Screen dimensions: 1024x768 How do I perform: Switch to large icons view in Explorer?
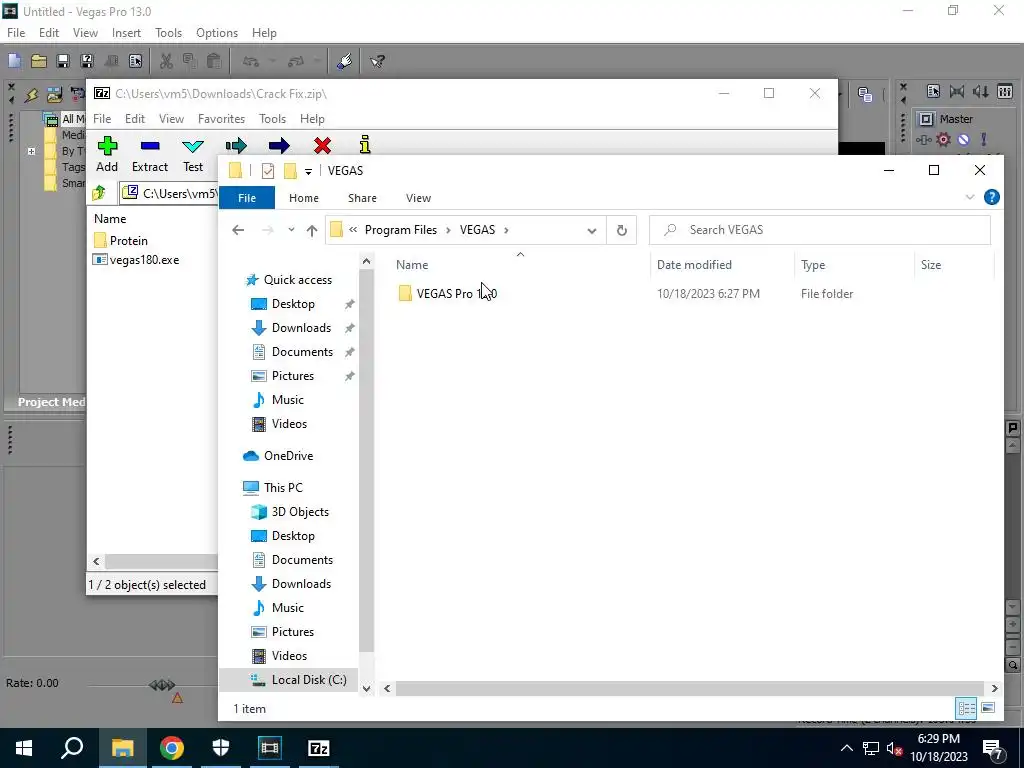988,708
